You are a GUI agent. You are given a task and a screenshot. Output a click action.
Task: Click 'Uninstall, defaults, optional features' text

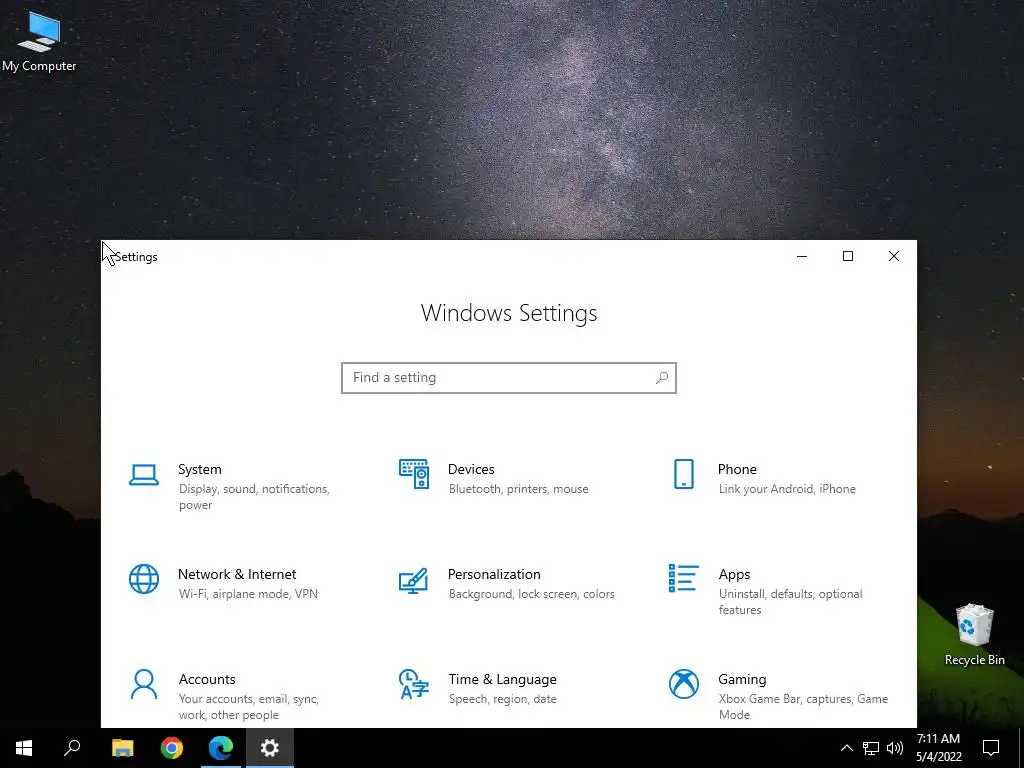click(790, 601)
